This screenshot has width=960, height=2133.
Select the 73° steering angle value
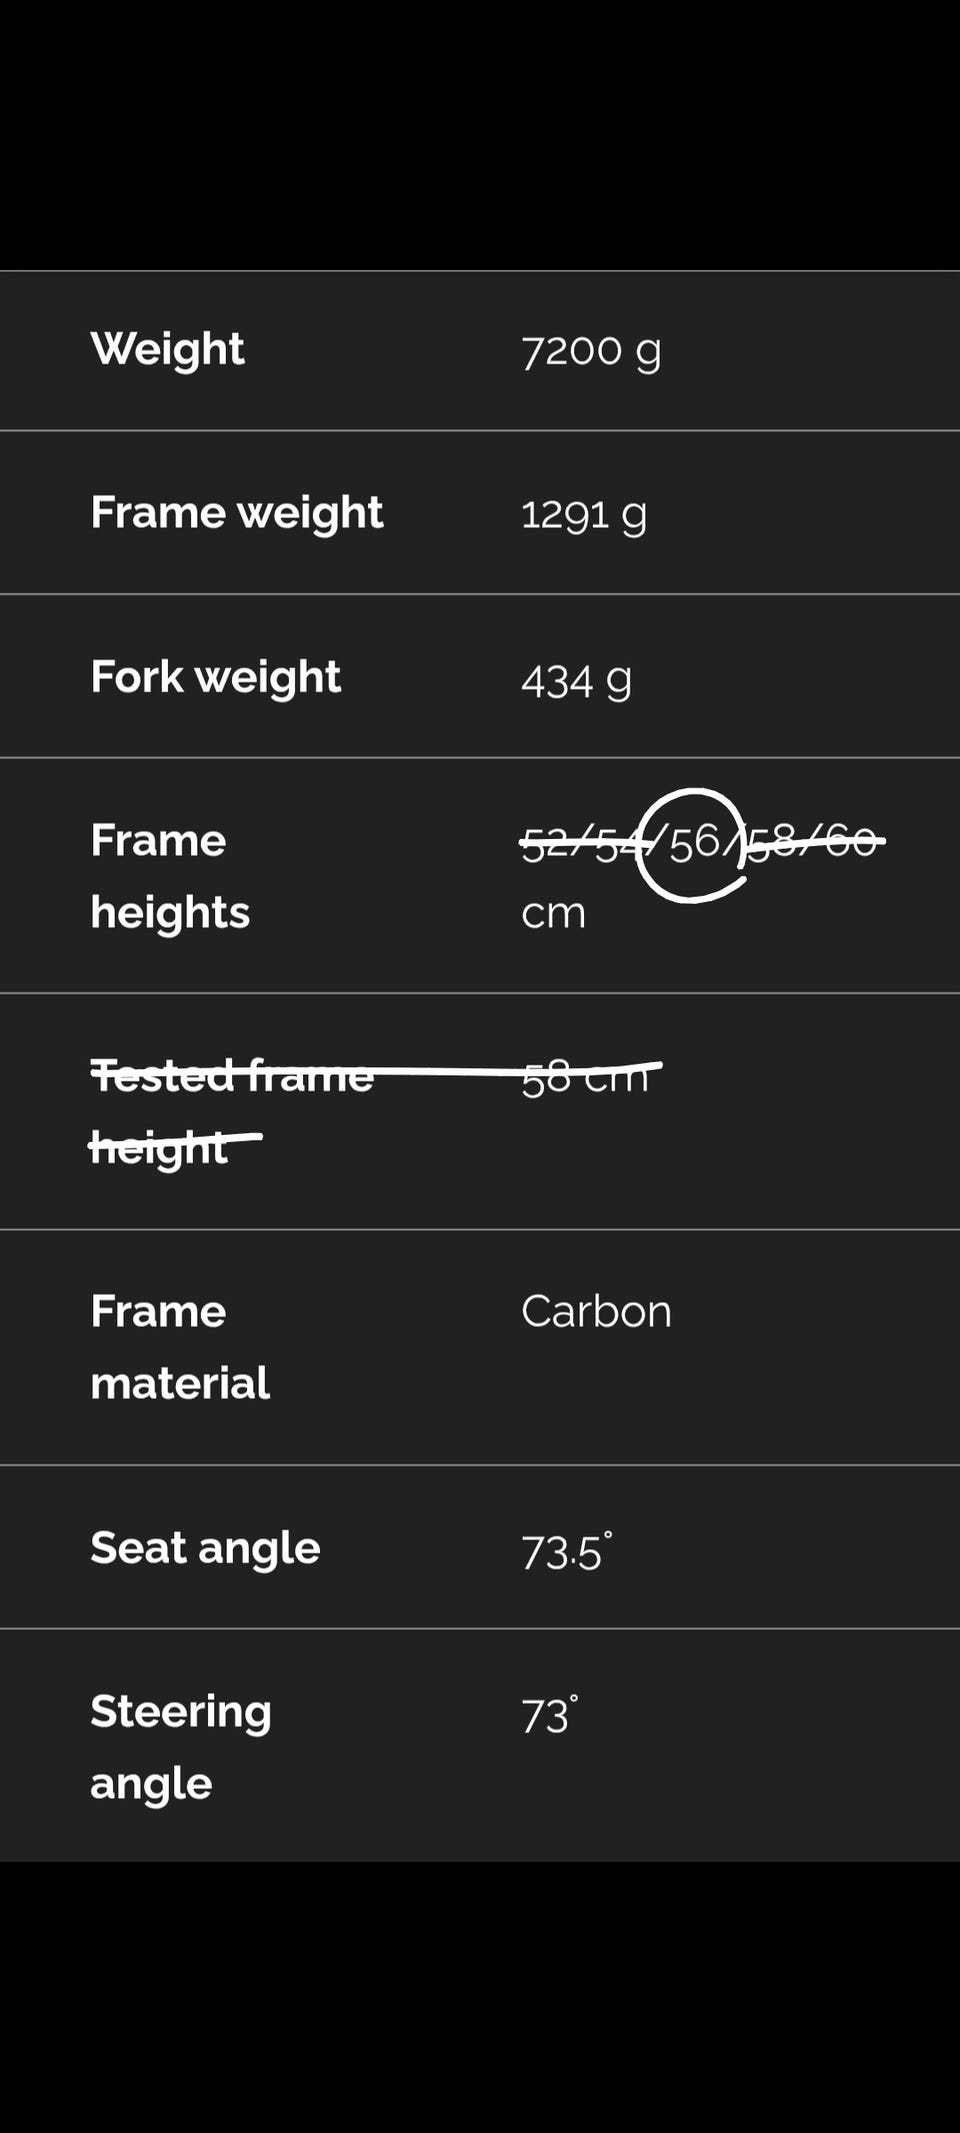548,1715
